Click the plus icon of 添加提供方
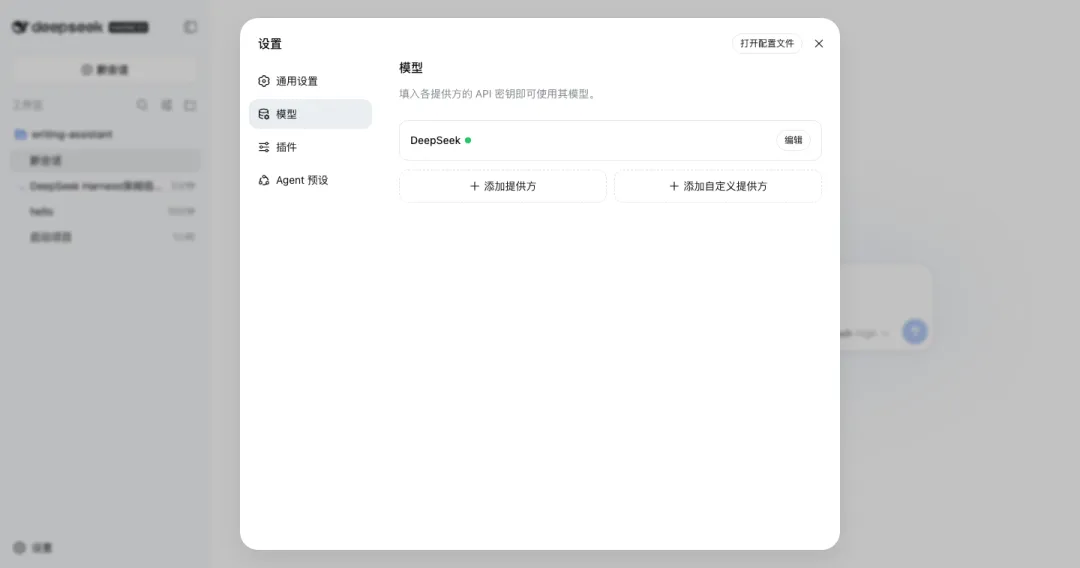The height and width of the screenshot is (568, 1080). [474, 187]
